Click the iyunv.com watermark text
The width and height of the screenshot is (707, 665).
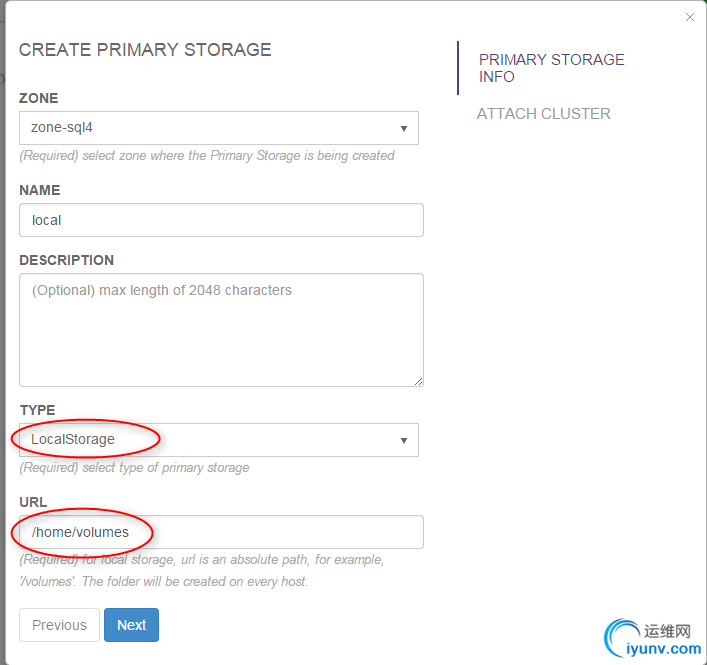click(x=668, y=647)
